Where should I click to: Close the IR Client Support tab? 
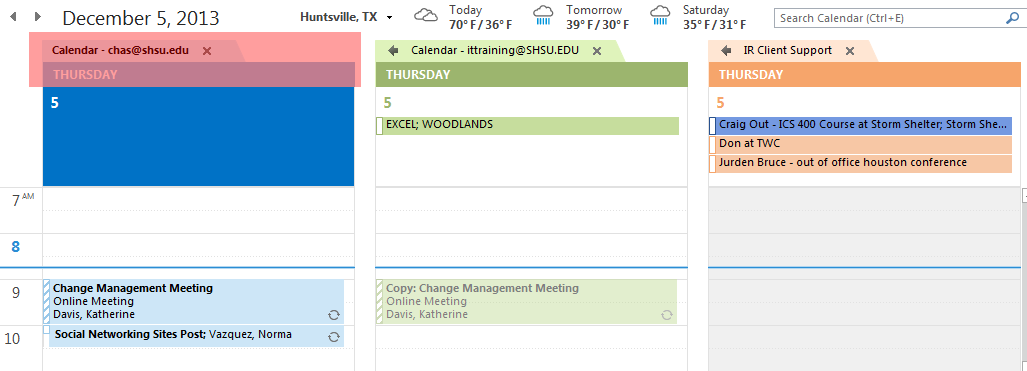tap(850, 50)
